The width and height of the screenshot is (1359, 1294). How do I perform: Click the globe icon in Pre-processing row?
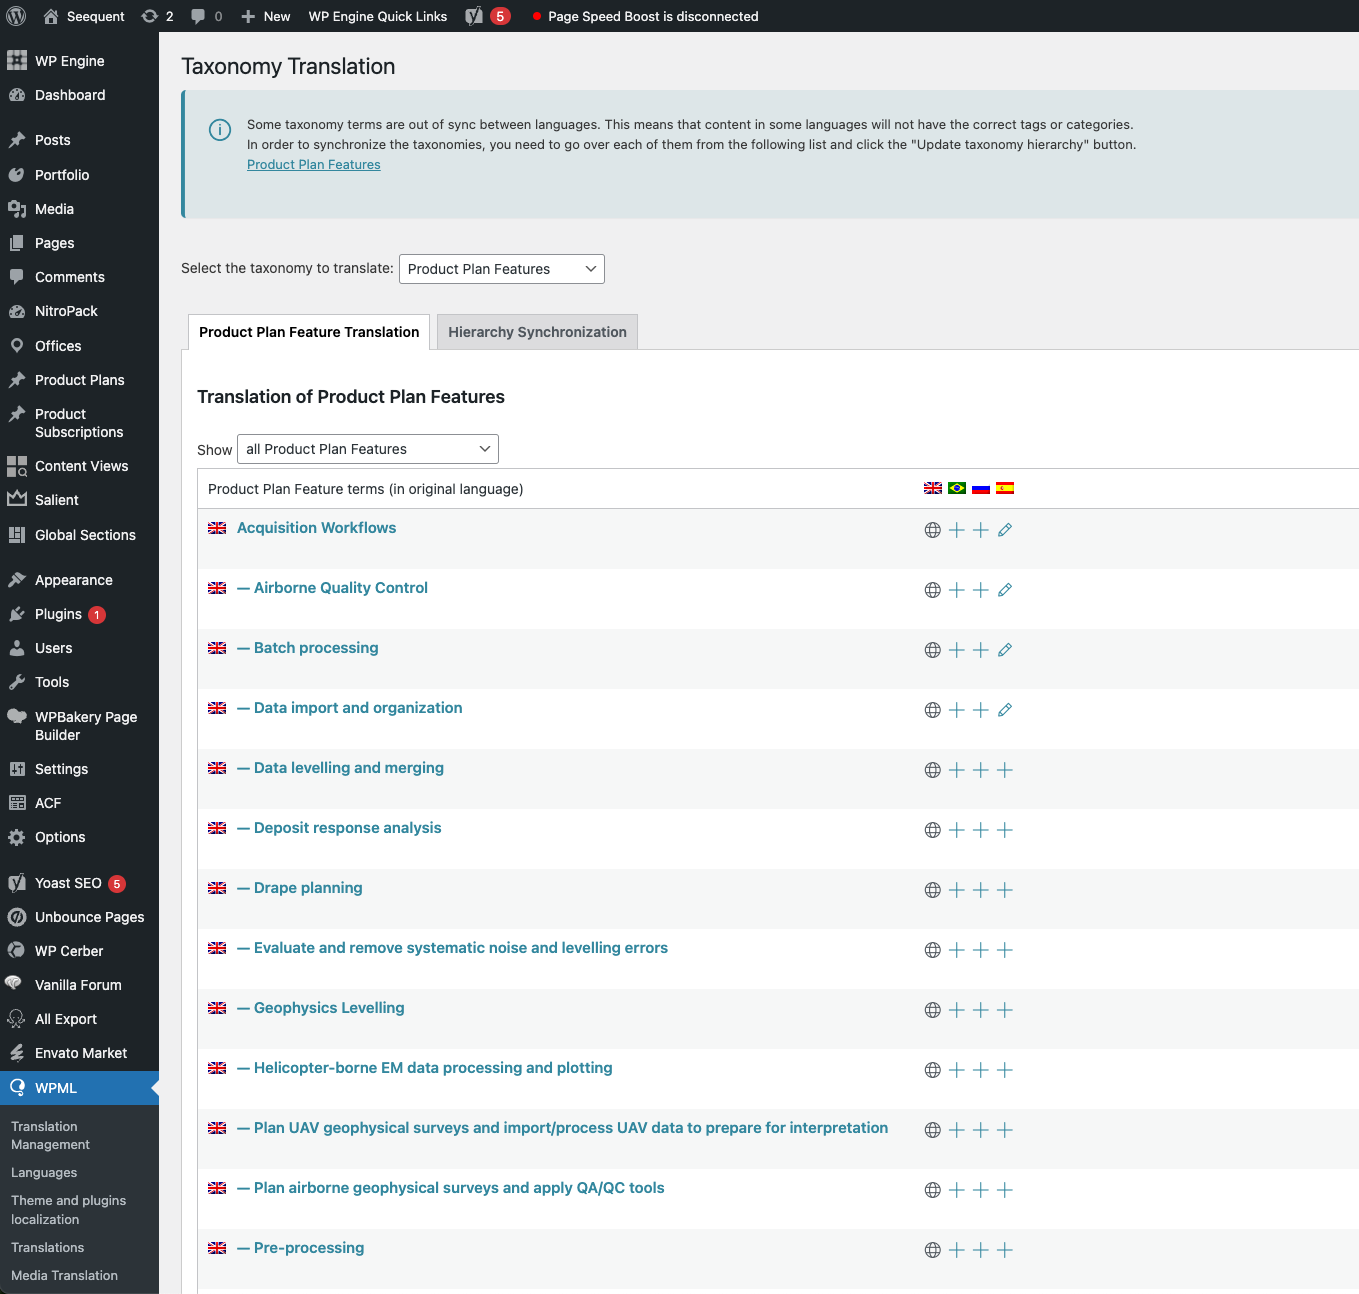click(933, 1250)
